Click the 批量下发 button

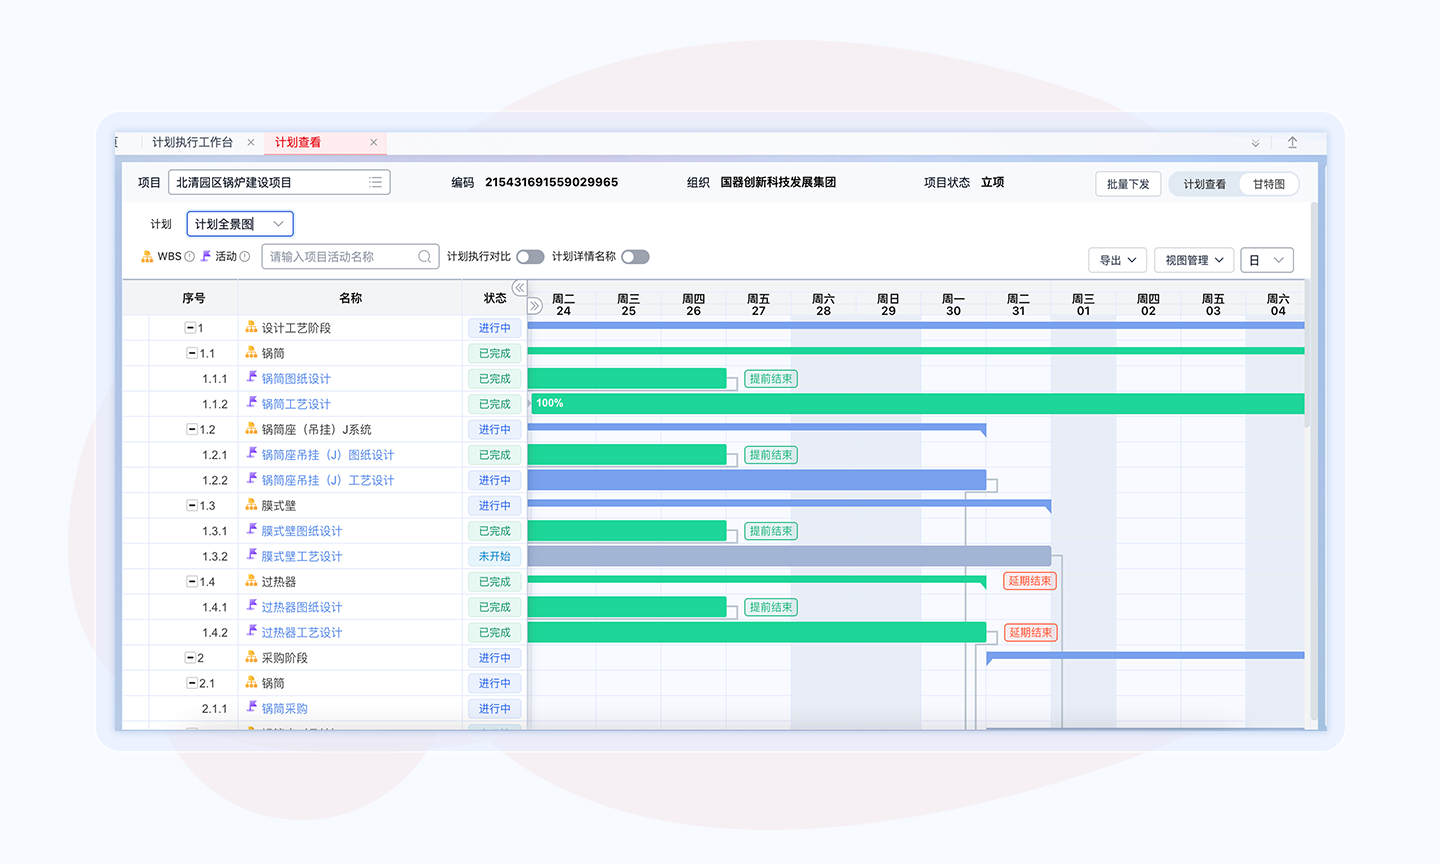pos(1128,184)
